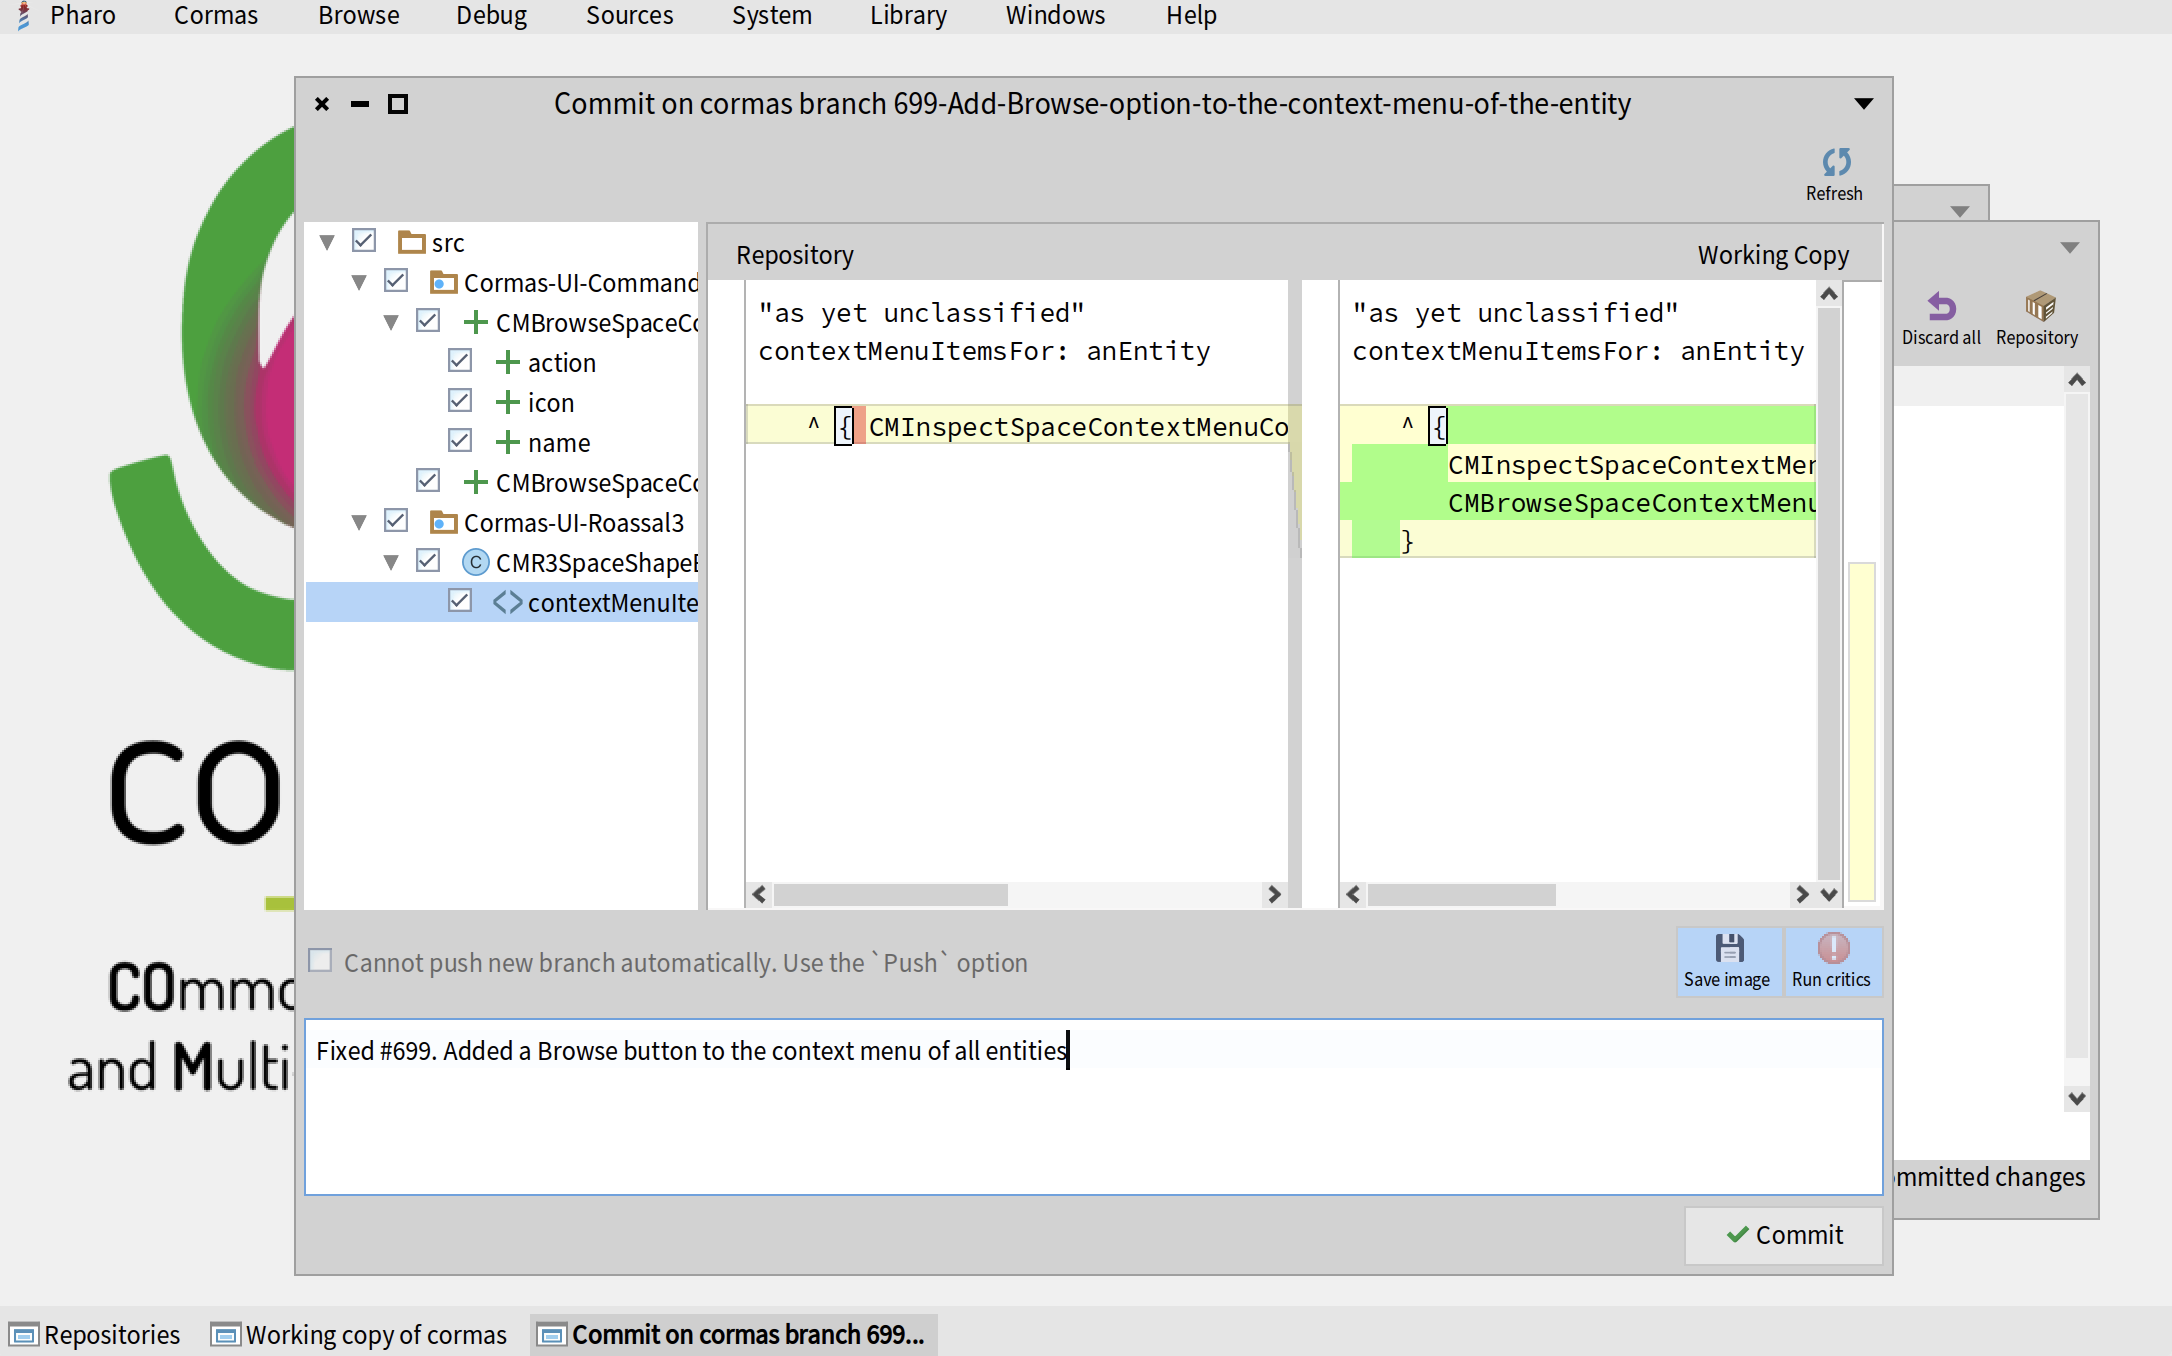Select the CMR3SpaceShape class icon

tap(476, 563)
